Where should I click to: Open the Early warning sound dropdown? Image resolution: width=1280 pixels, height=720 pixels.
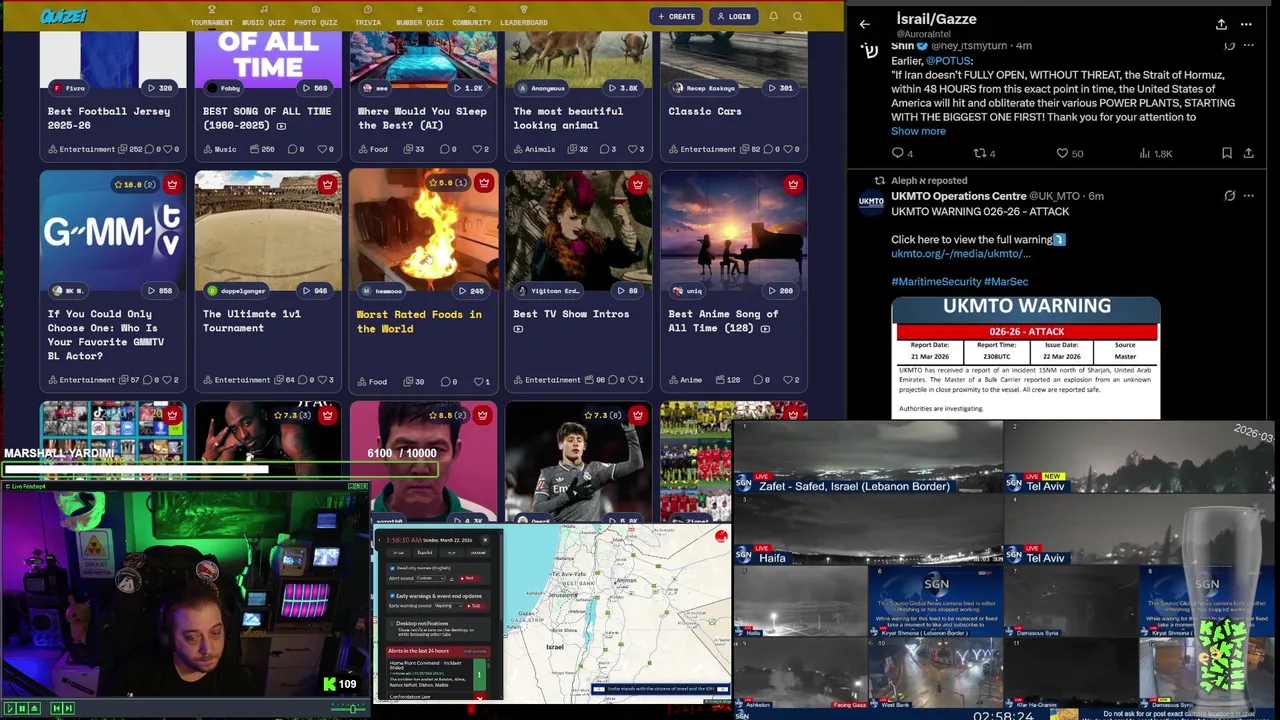pos(448,606)
